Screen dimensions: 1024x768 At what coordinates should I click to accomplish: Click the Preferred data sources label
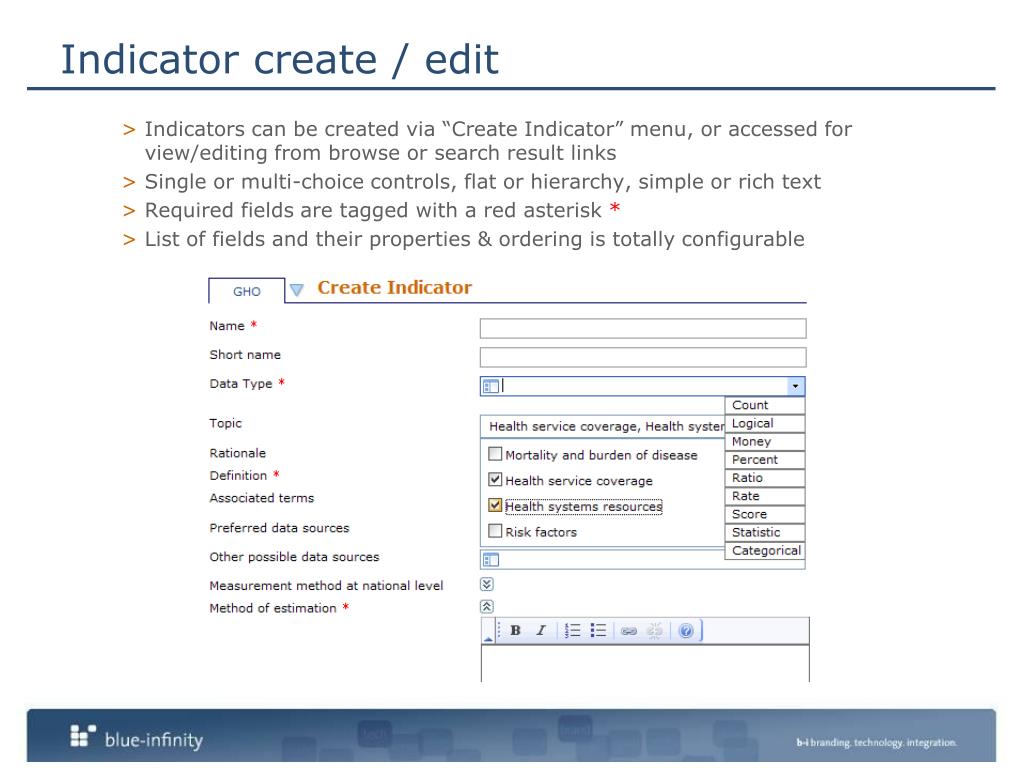coord(280,528)
